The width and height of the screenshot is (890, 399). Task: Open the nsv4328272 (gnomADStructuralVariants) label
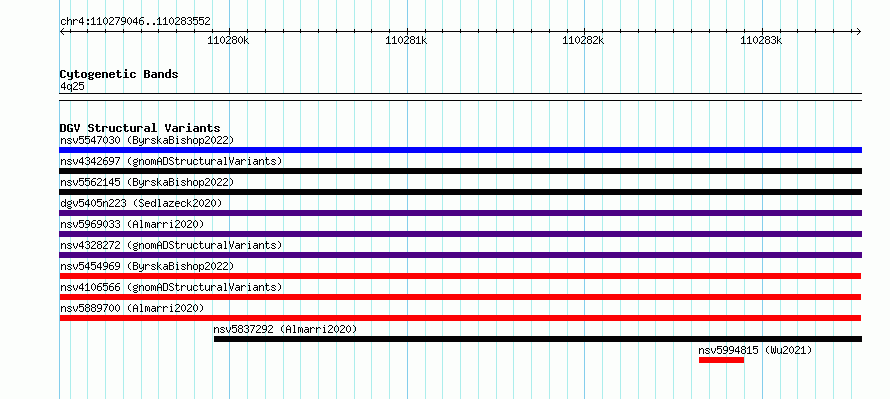point(171,245)
